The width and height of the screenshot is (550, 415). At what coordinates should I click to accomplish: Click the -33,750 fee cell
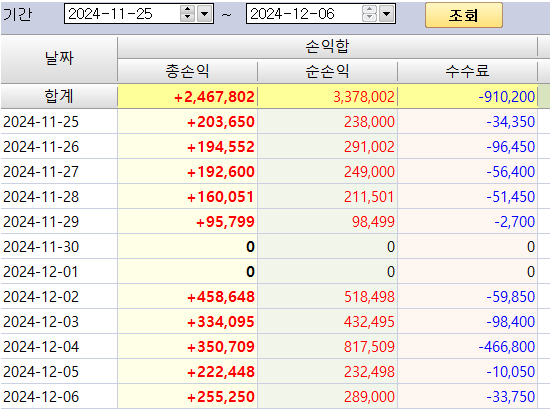[x=467, y=396]
